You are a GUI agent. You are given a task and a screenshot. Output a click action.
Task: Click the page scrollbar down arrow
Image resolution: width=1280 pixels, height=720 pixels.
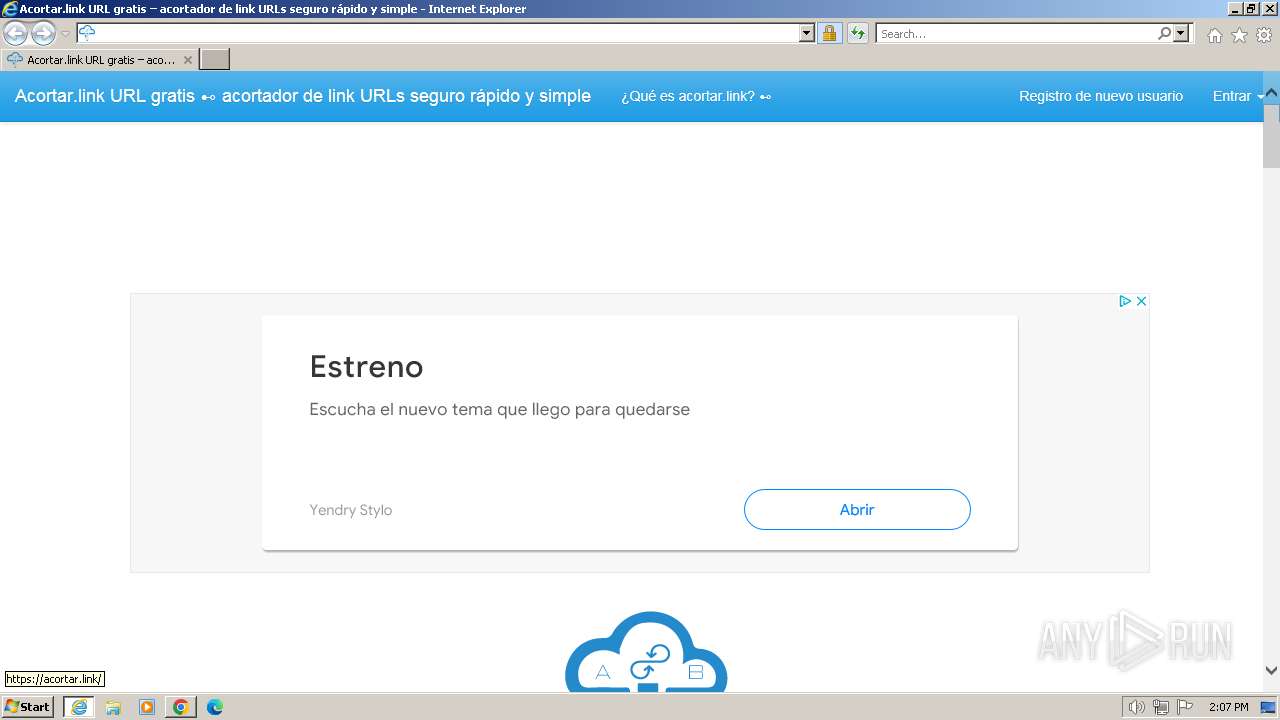pos(1271,671)
